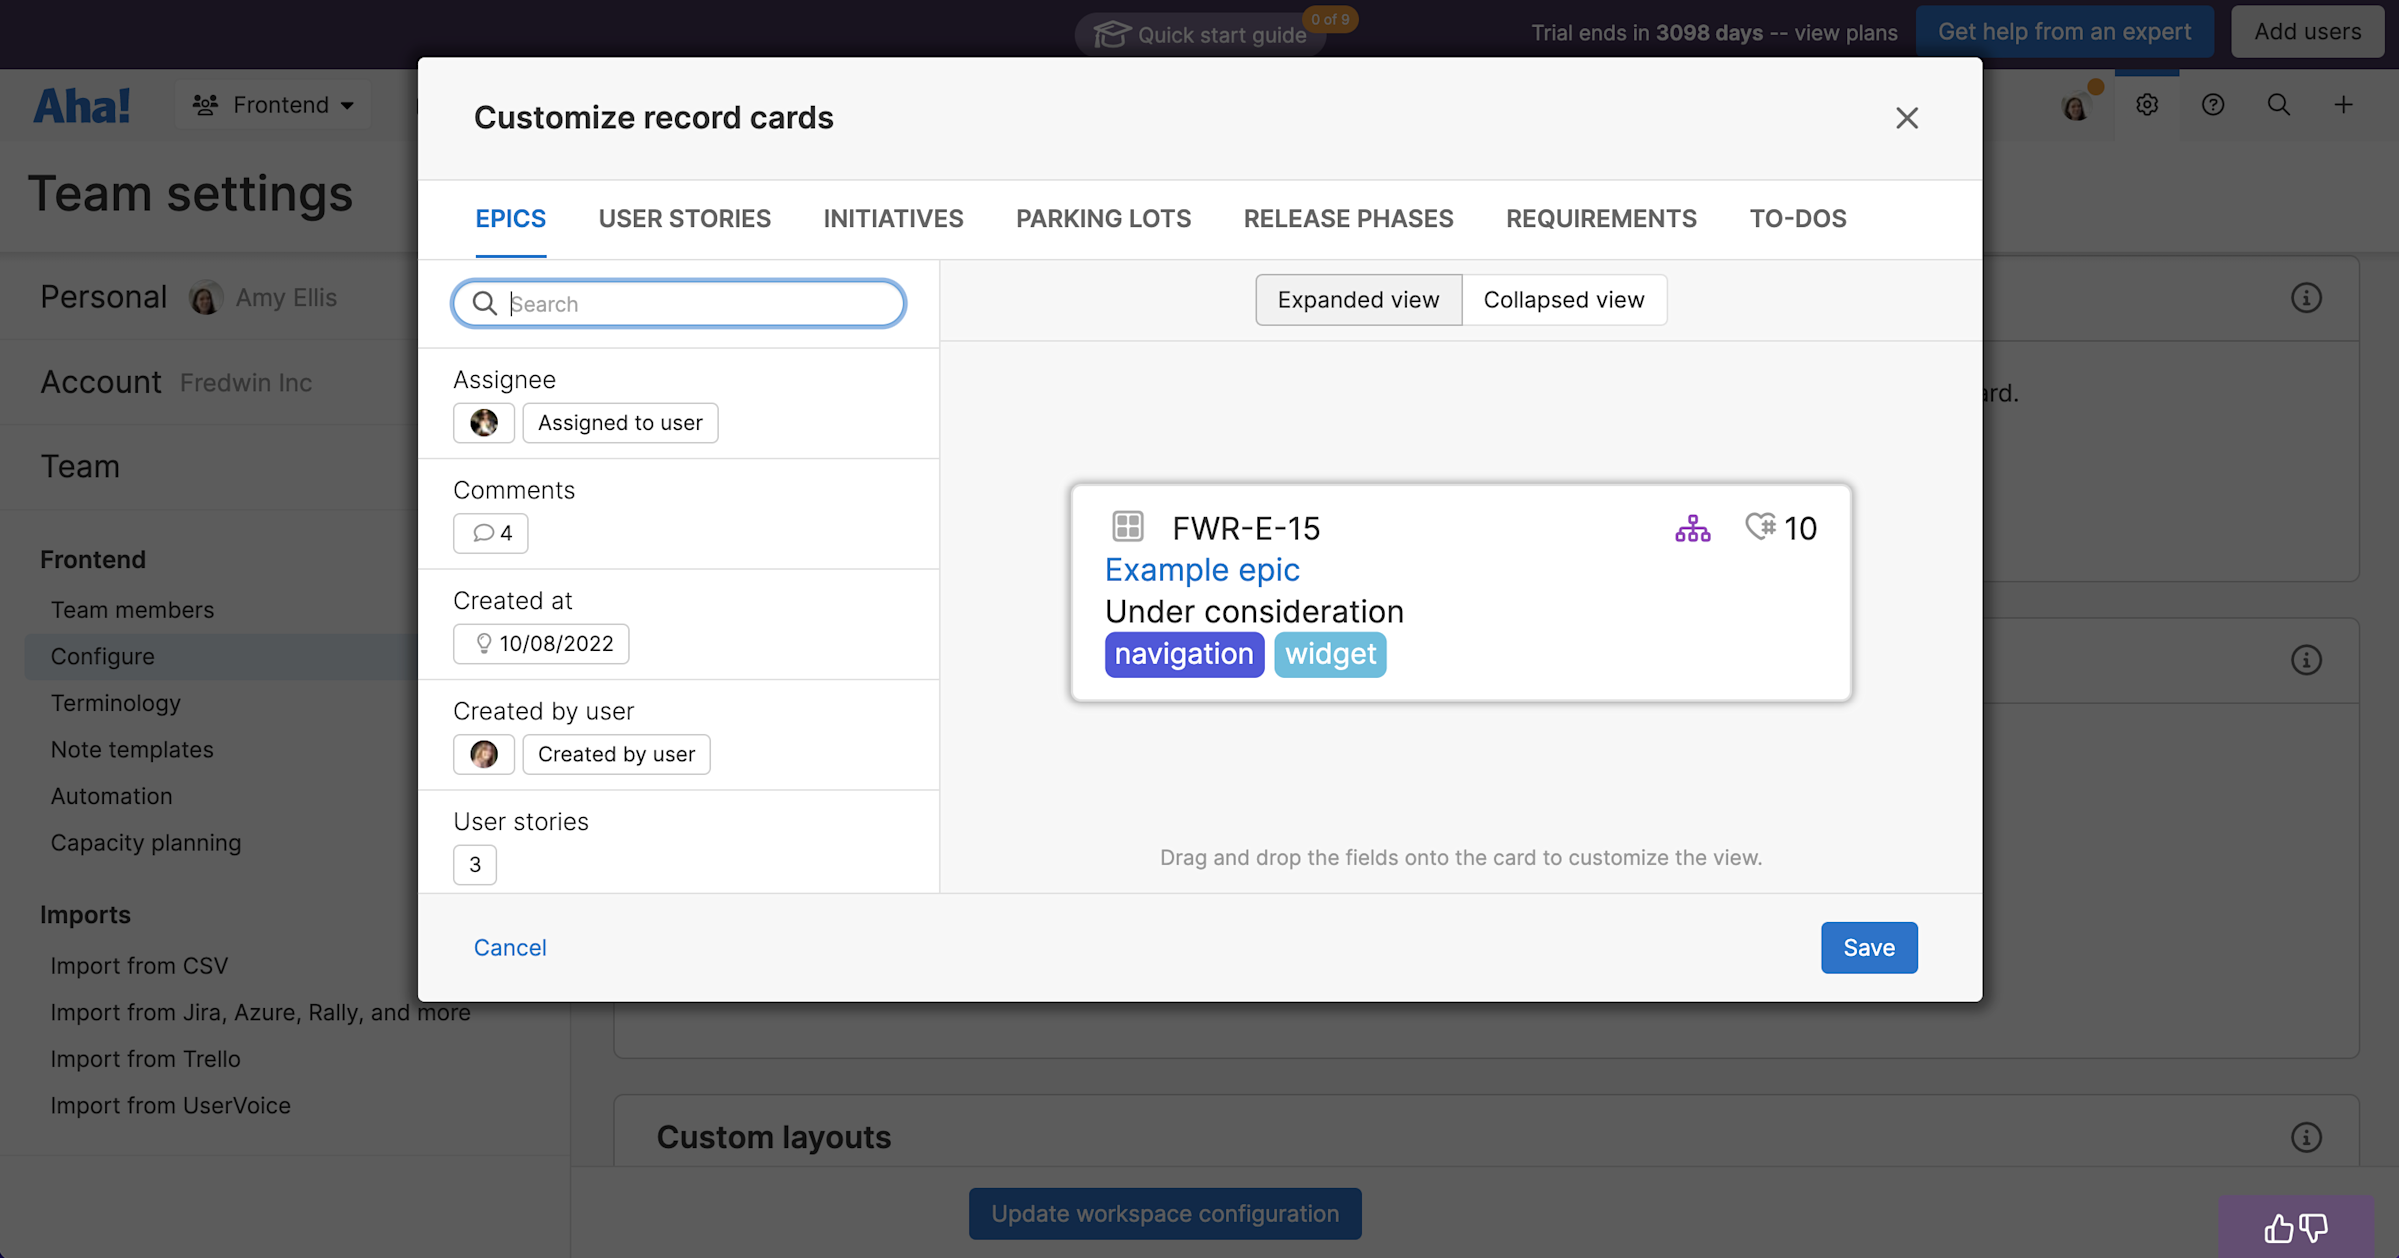This screenshot has width=2399, height=1258.
Task: Click the votes heart icon showing 10
Action: coord(1761,527)
